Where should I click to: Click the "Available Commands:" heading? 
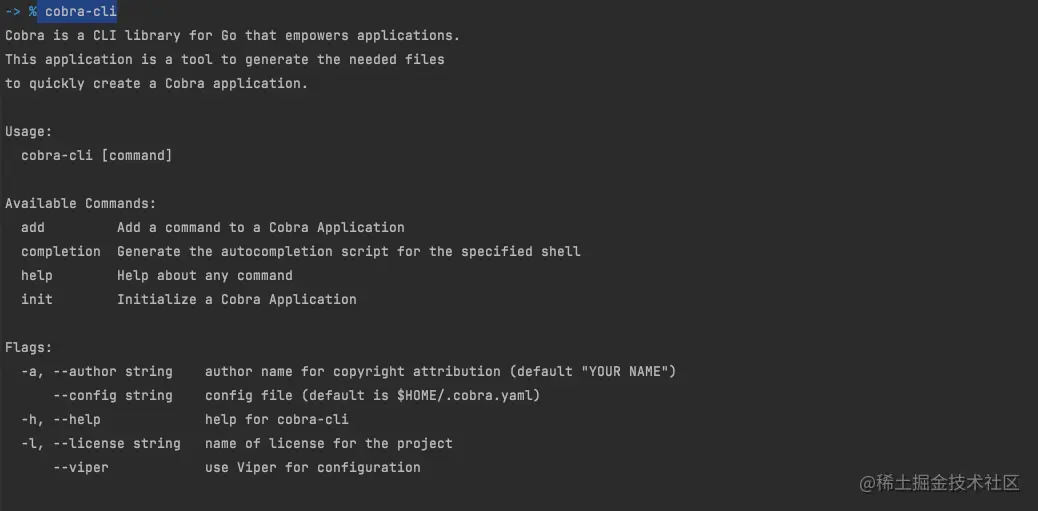pos(80,203)
